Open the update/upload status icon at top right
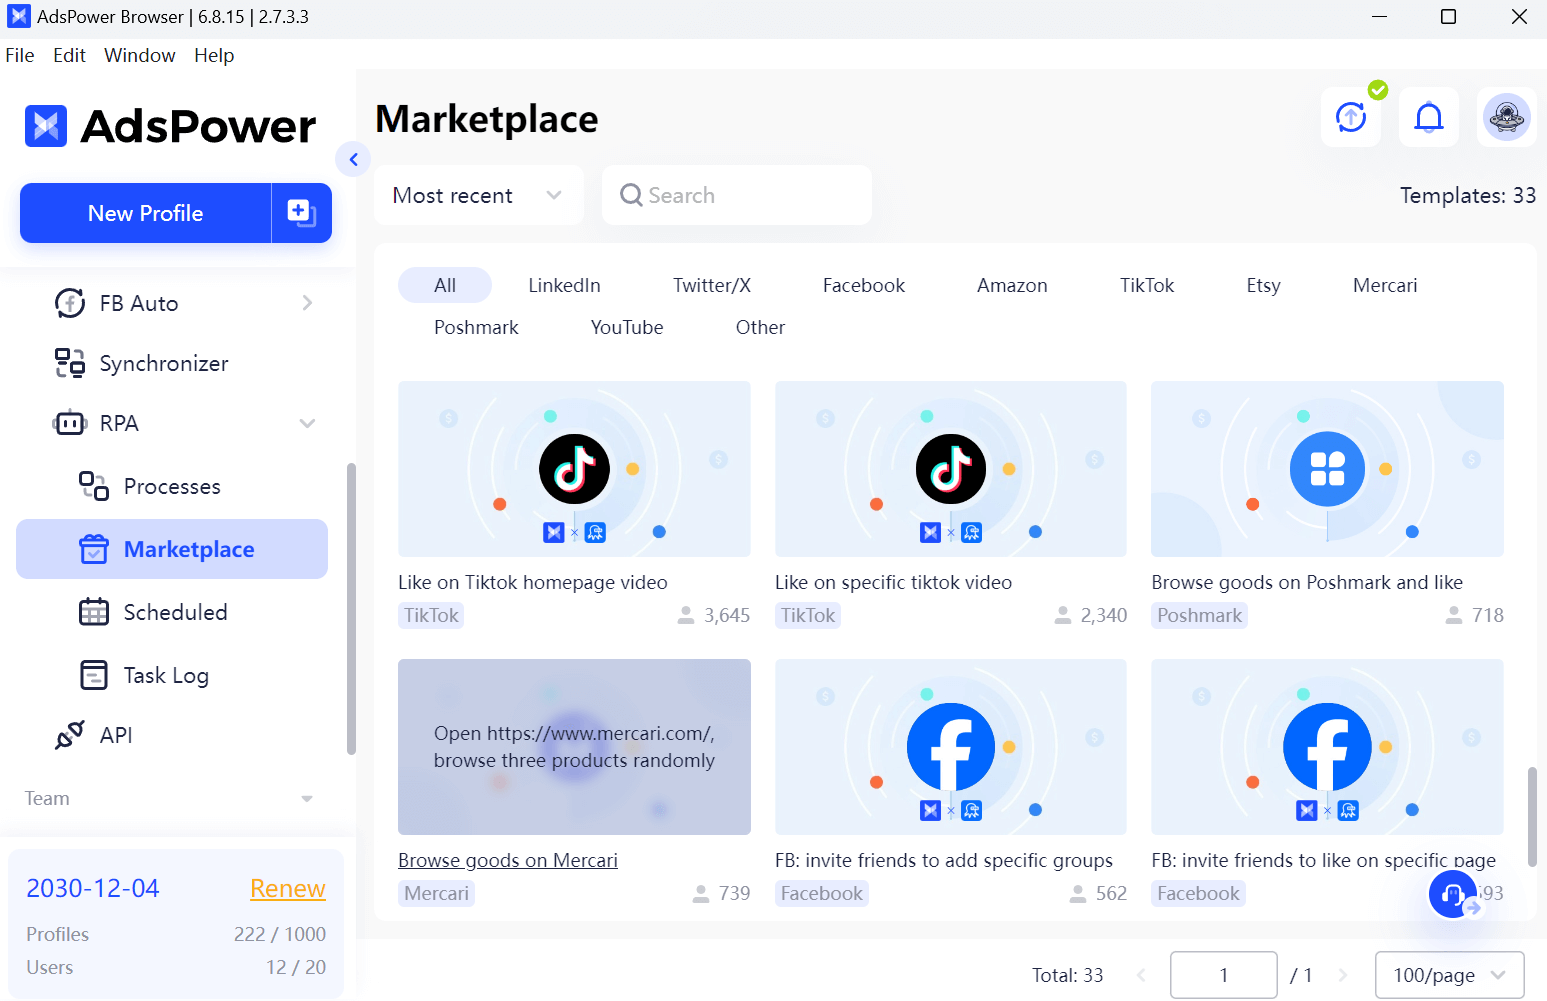Image resolution: width=1547 pixels, height=1001 pixels. (1351, 117)
